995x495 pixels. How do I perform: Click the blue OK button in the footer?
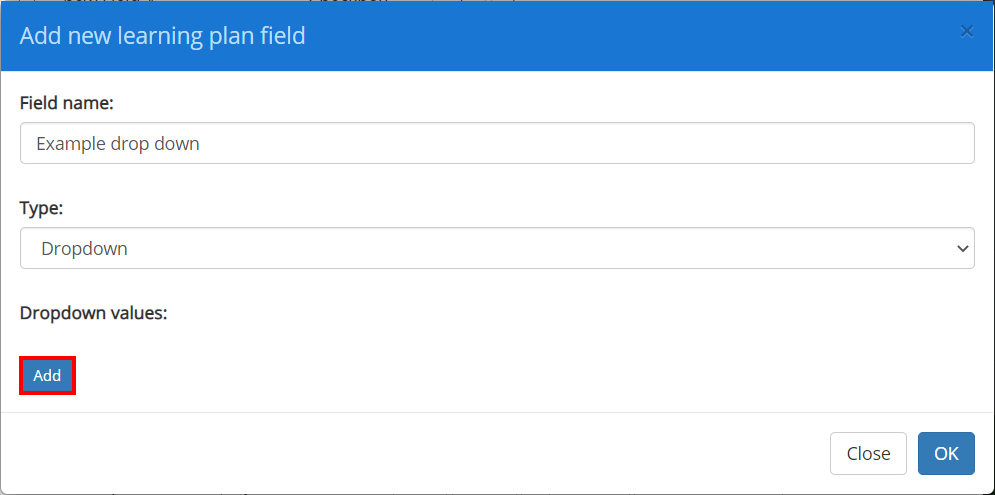[x=946, y=454]
